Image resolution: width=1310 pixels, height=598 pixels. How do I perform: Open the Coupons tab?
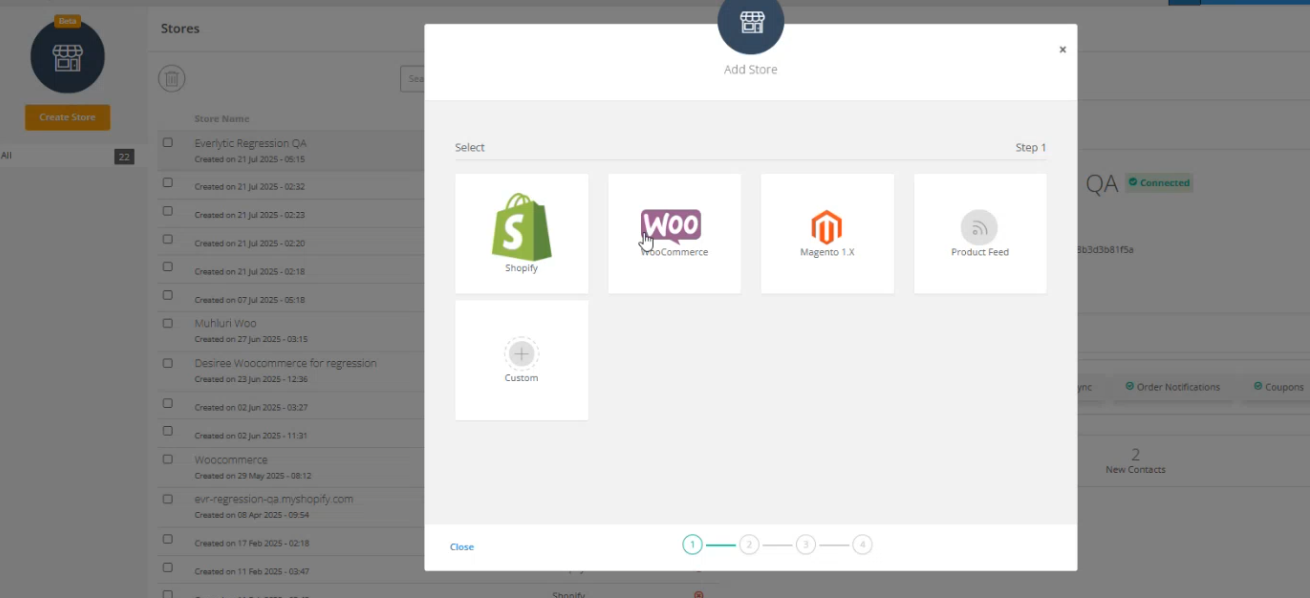pyautogui.click(x=1277, y=387)
